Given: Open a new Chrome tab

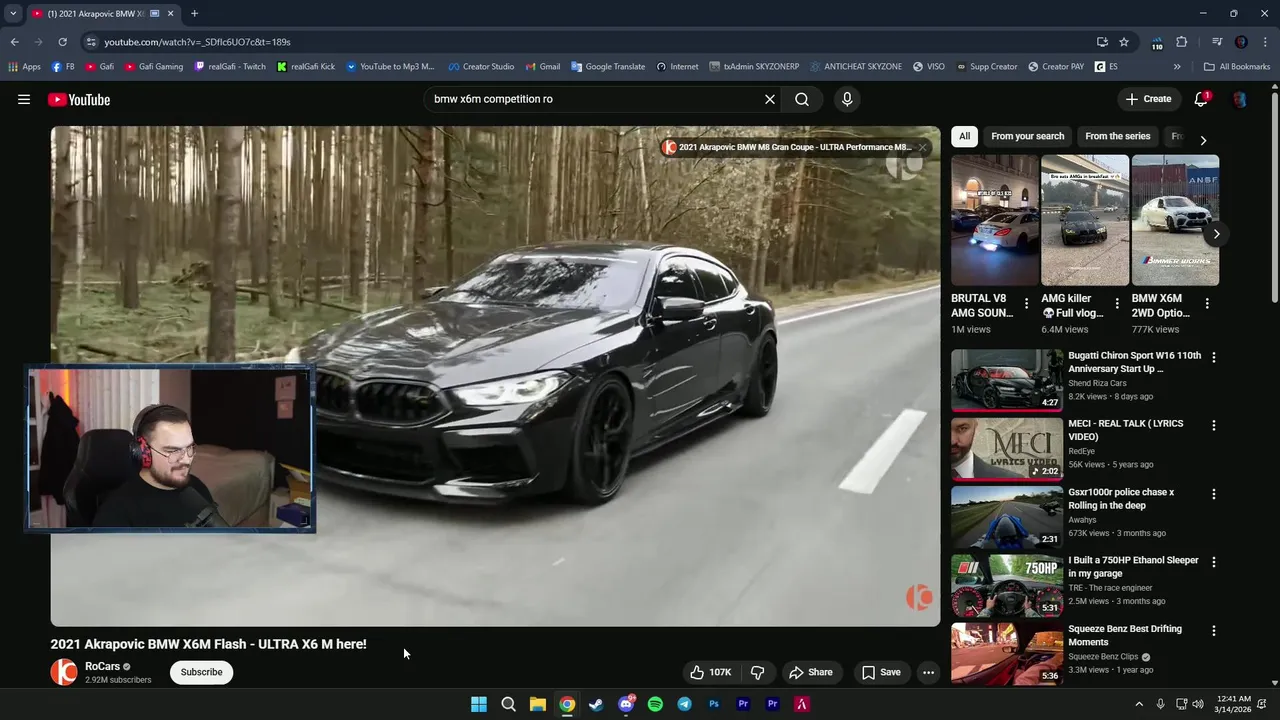Looking at the screenshot, I should click(194, 13).
